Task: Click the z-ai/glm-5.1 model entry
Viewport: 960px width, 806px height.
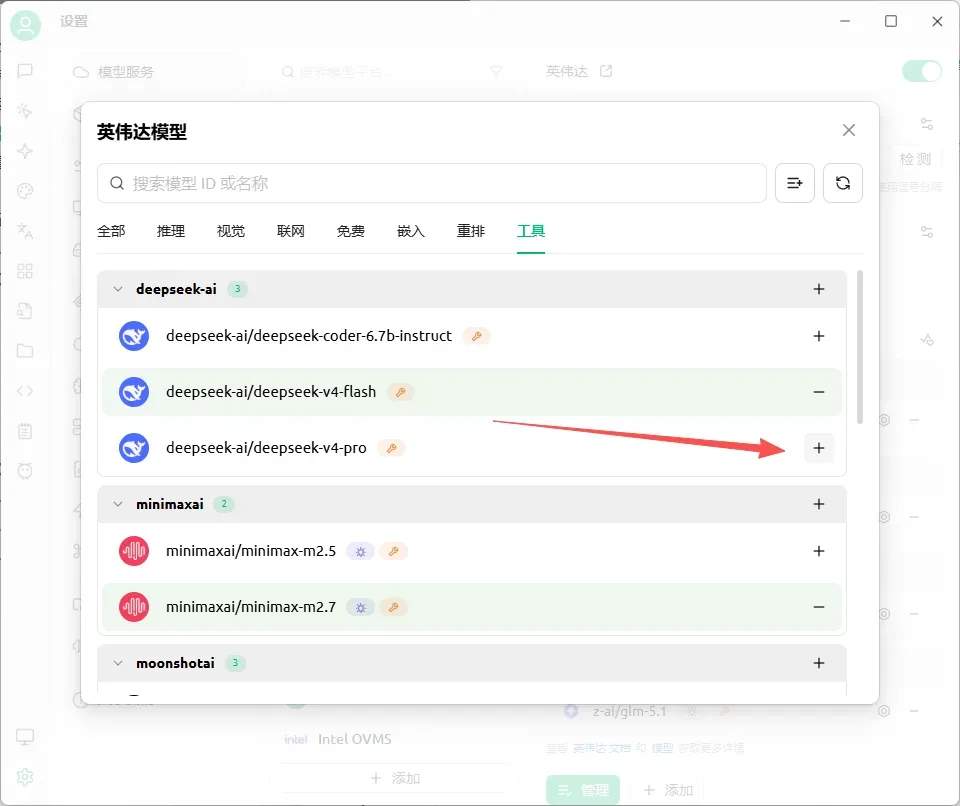Action: [629, 712]
